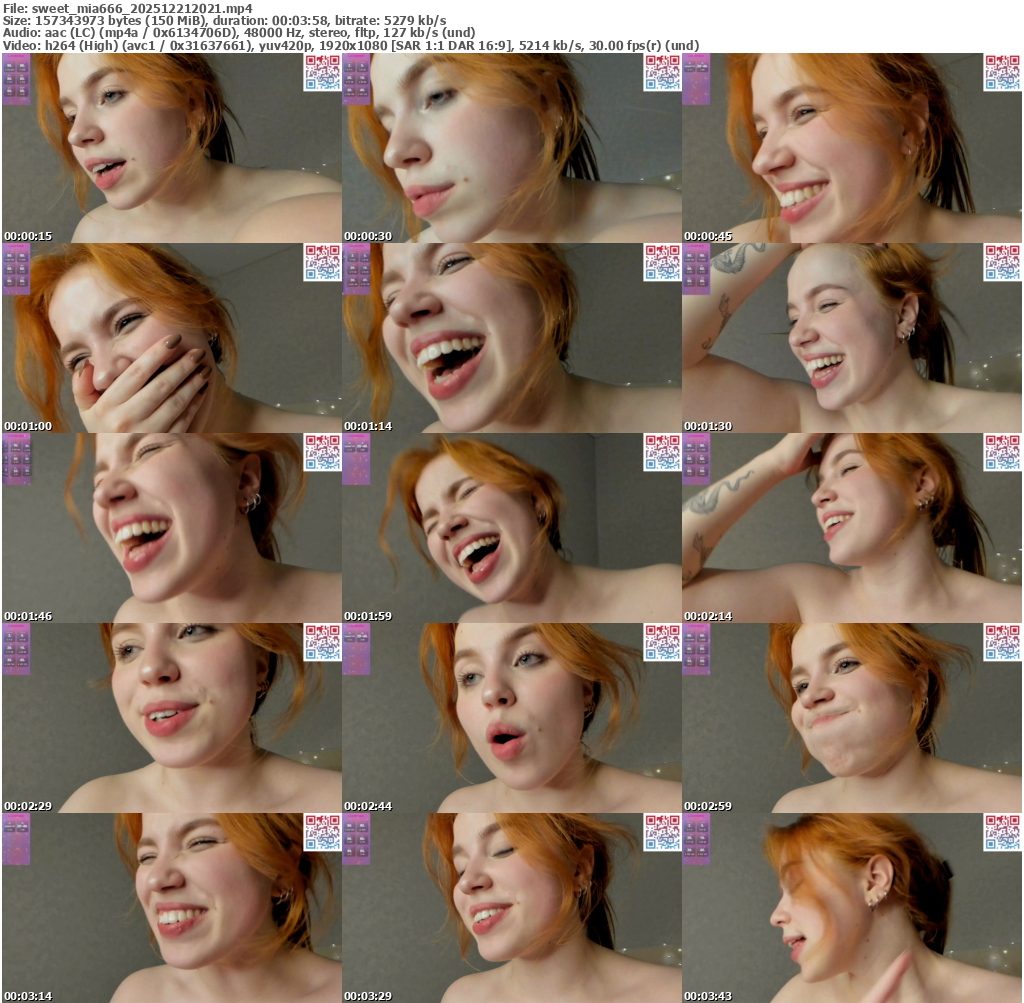This screenshot has height=1003, width=1024.
Task: Select the frame stamped 00:00:45
Action: (852, 148)
